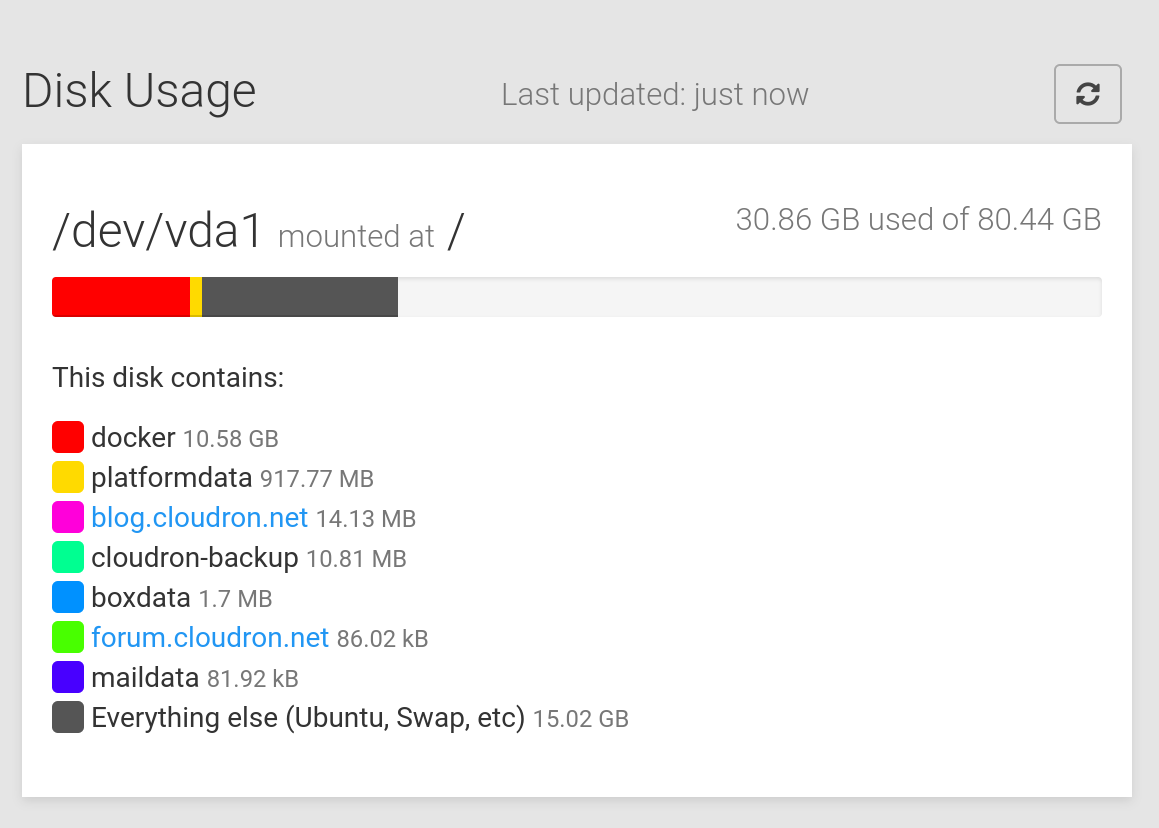Click the "30.86 GB used of 80.44 GB" text
The width and height of the screenshot is (1159, 828).
917,219
